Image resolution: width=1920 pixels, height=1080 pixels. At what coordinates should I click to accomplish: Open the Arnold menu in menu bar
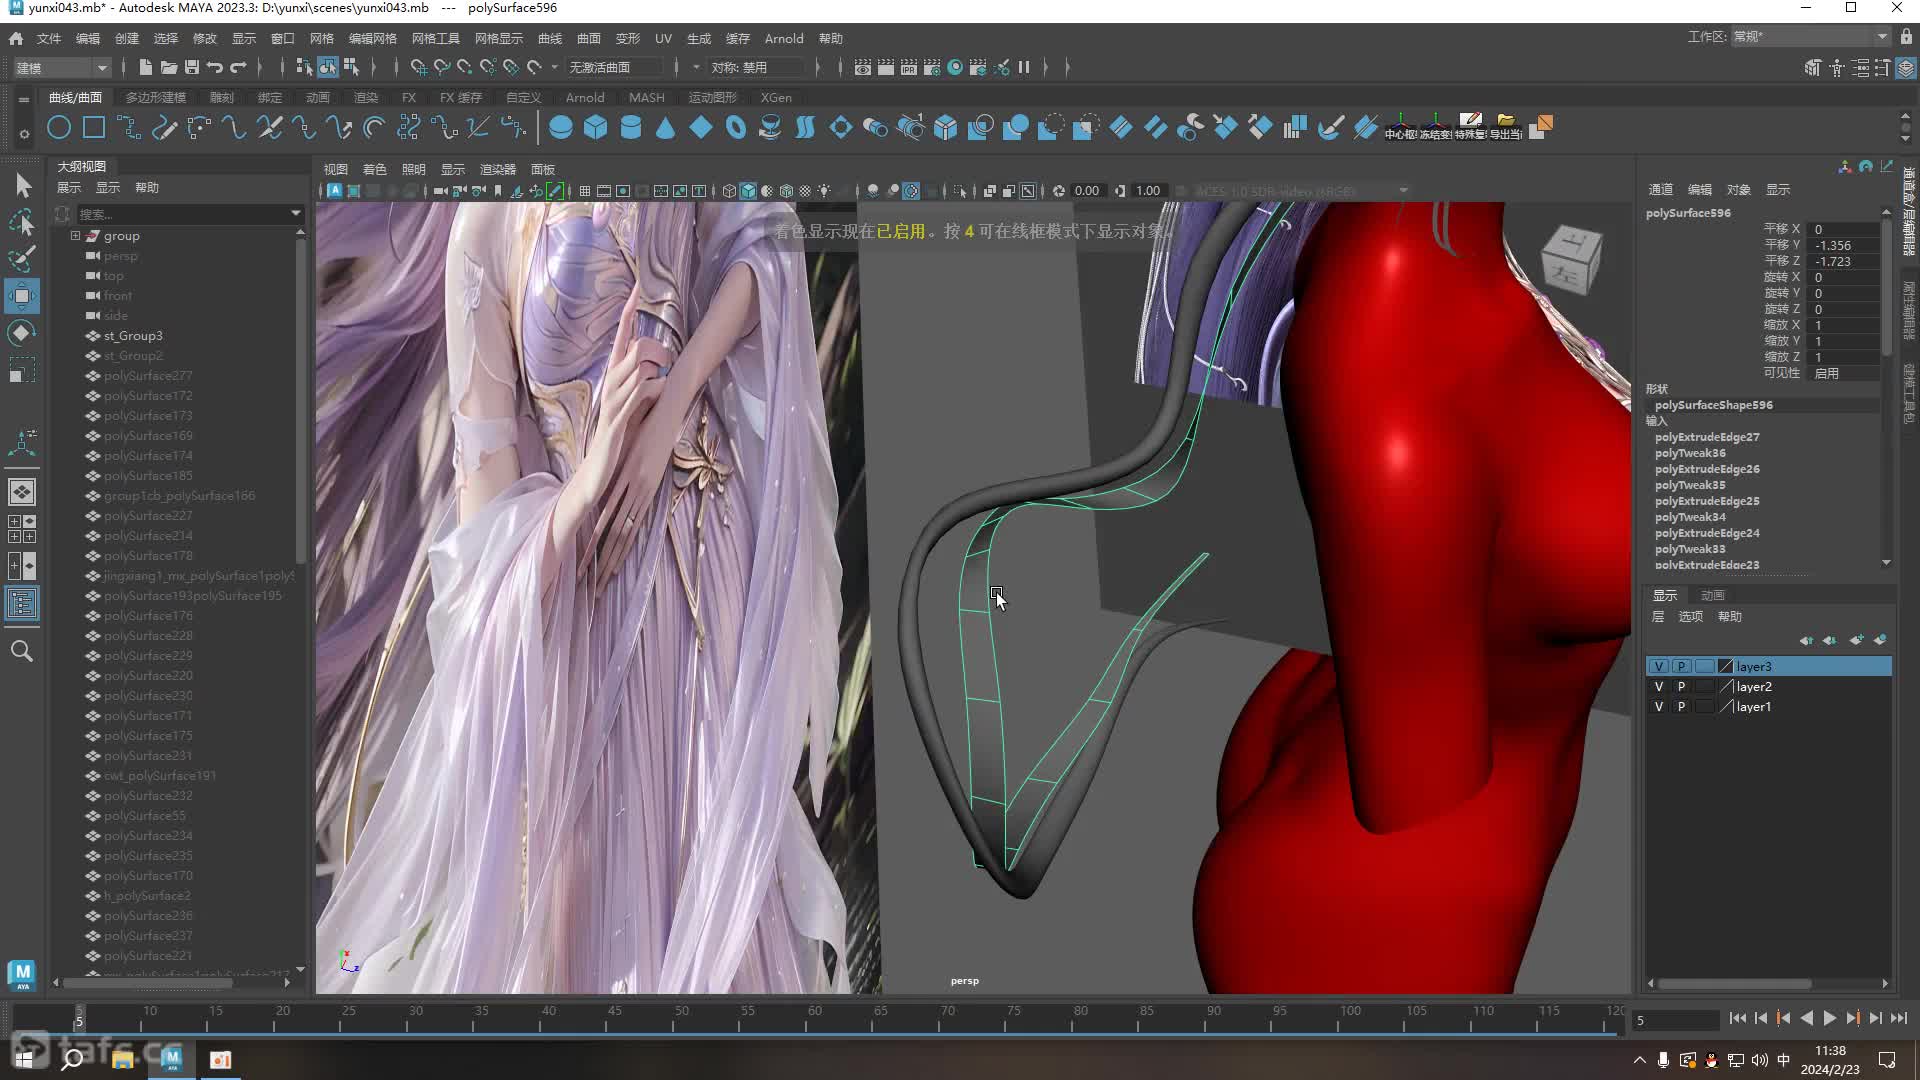tap(784, 38)
